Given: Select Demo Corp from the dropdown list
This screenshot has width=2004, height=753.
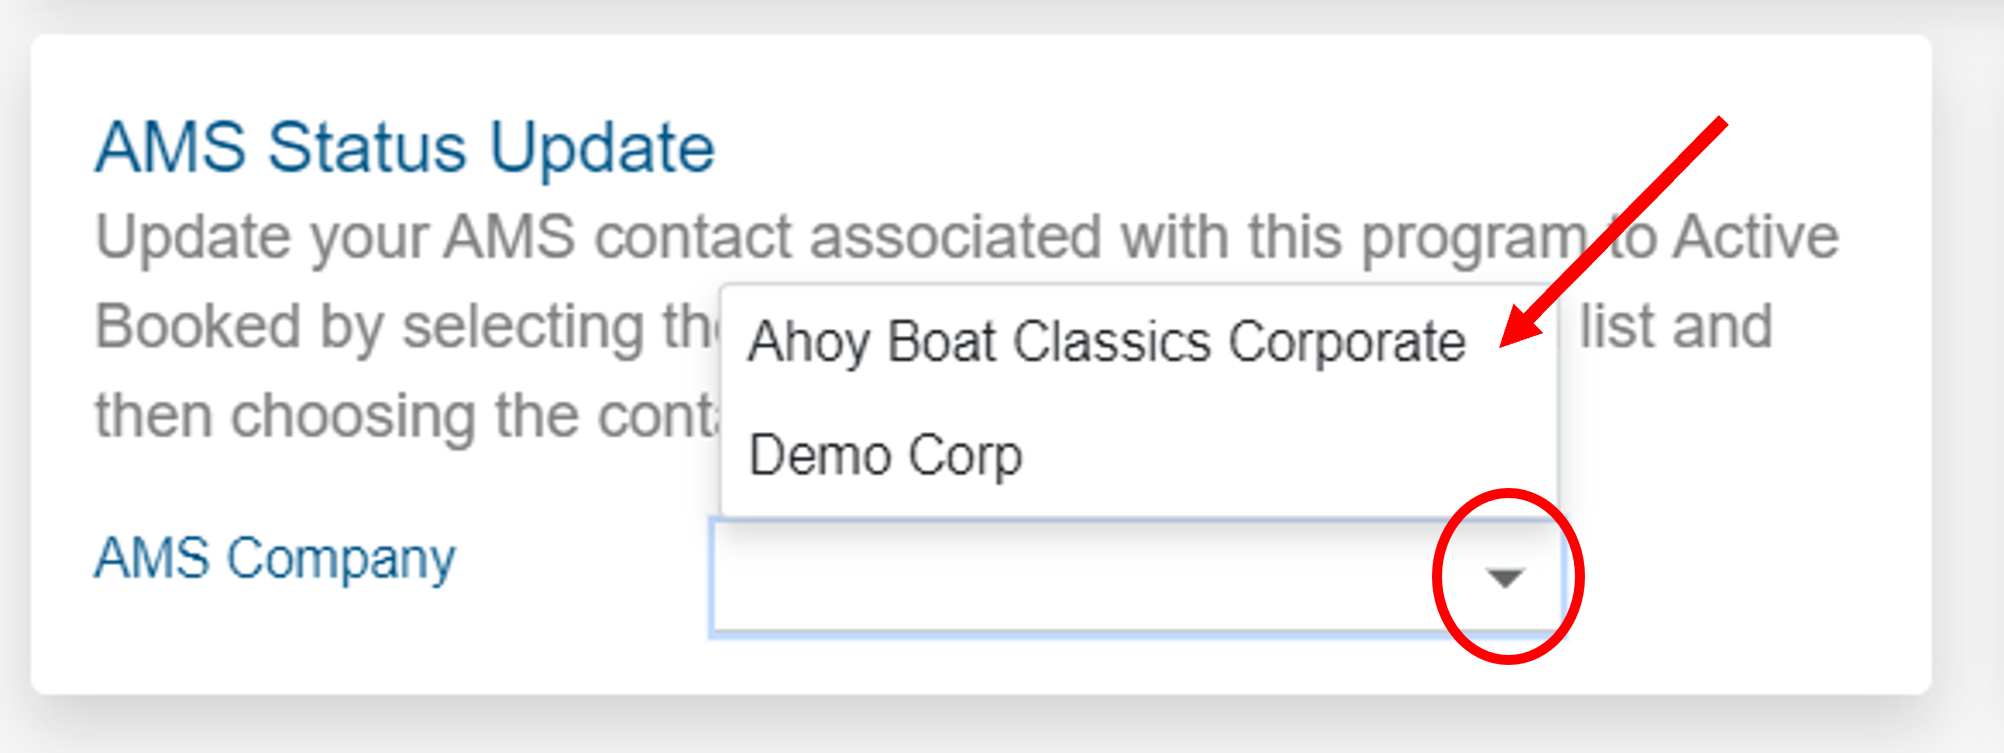Looking at the screenshot, I should (886, 456).
